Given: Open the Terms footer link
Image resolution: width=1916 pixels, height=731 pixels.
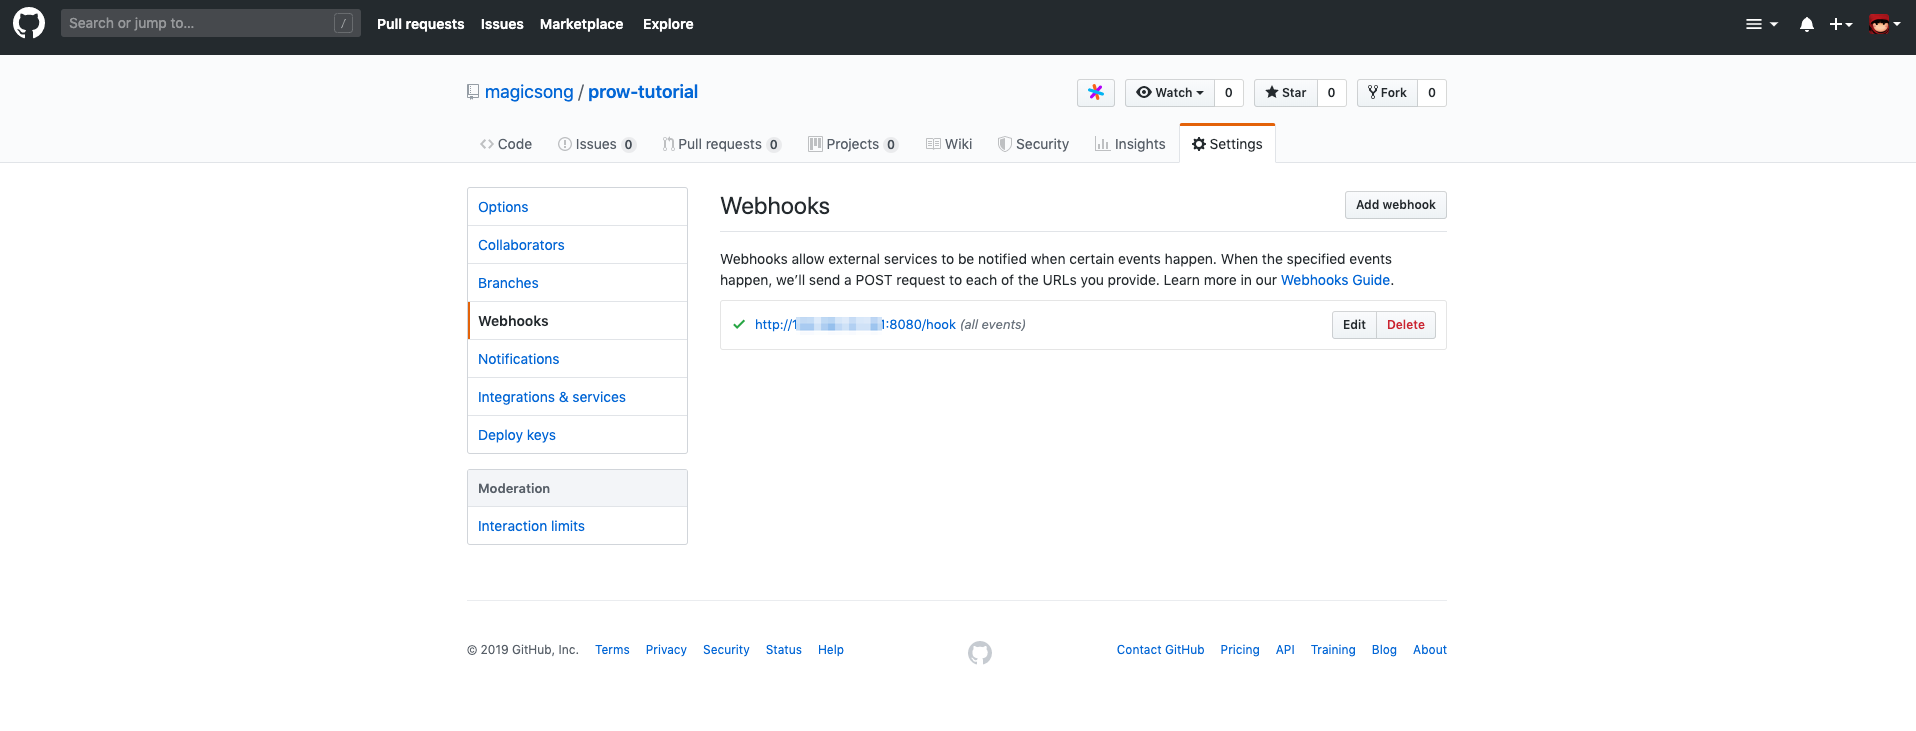Looking at the screenshot, I should coord(612,650).
